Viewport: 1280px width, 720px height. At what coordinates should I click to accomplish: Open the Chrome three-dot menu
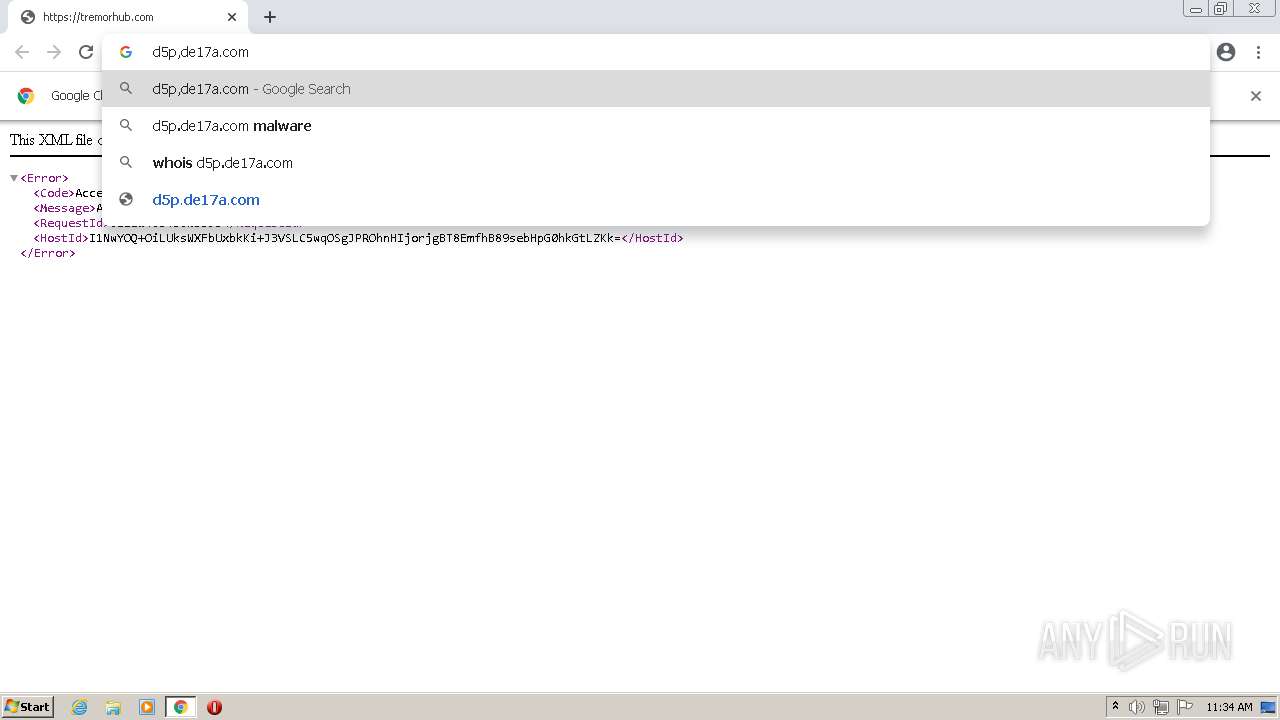[x=1259, y=52]
